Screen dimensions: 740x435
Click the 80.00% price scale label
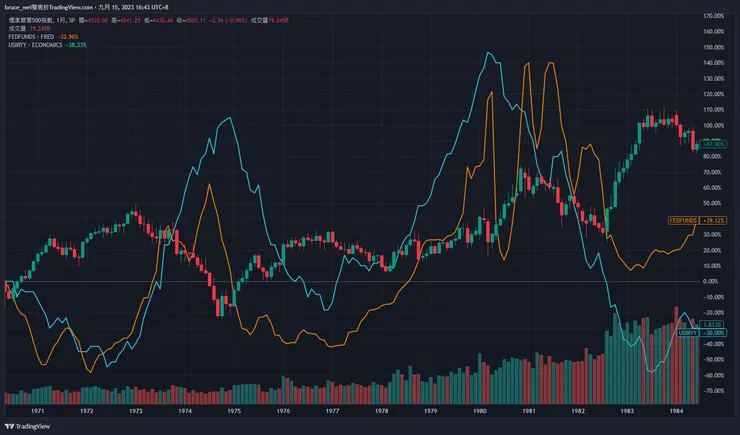[713, 156]
